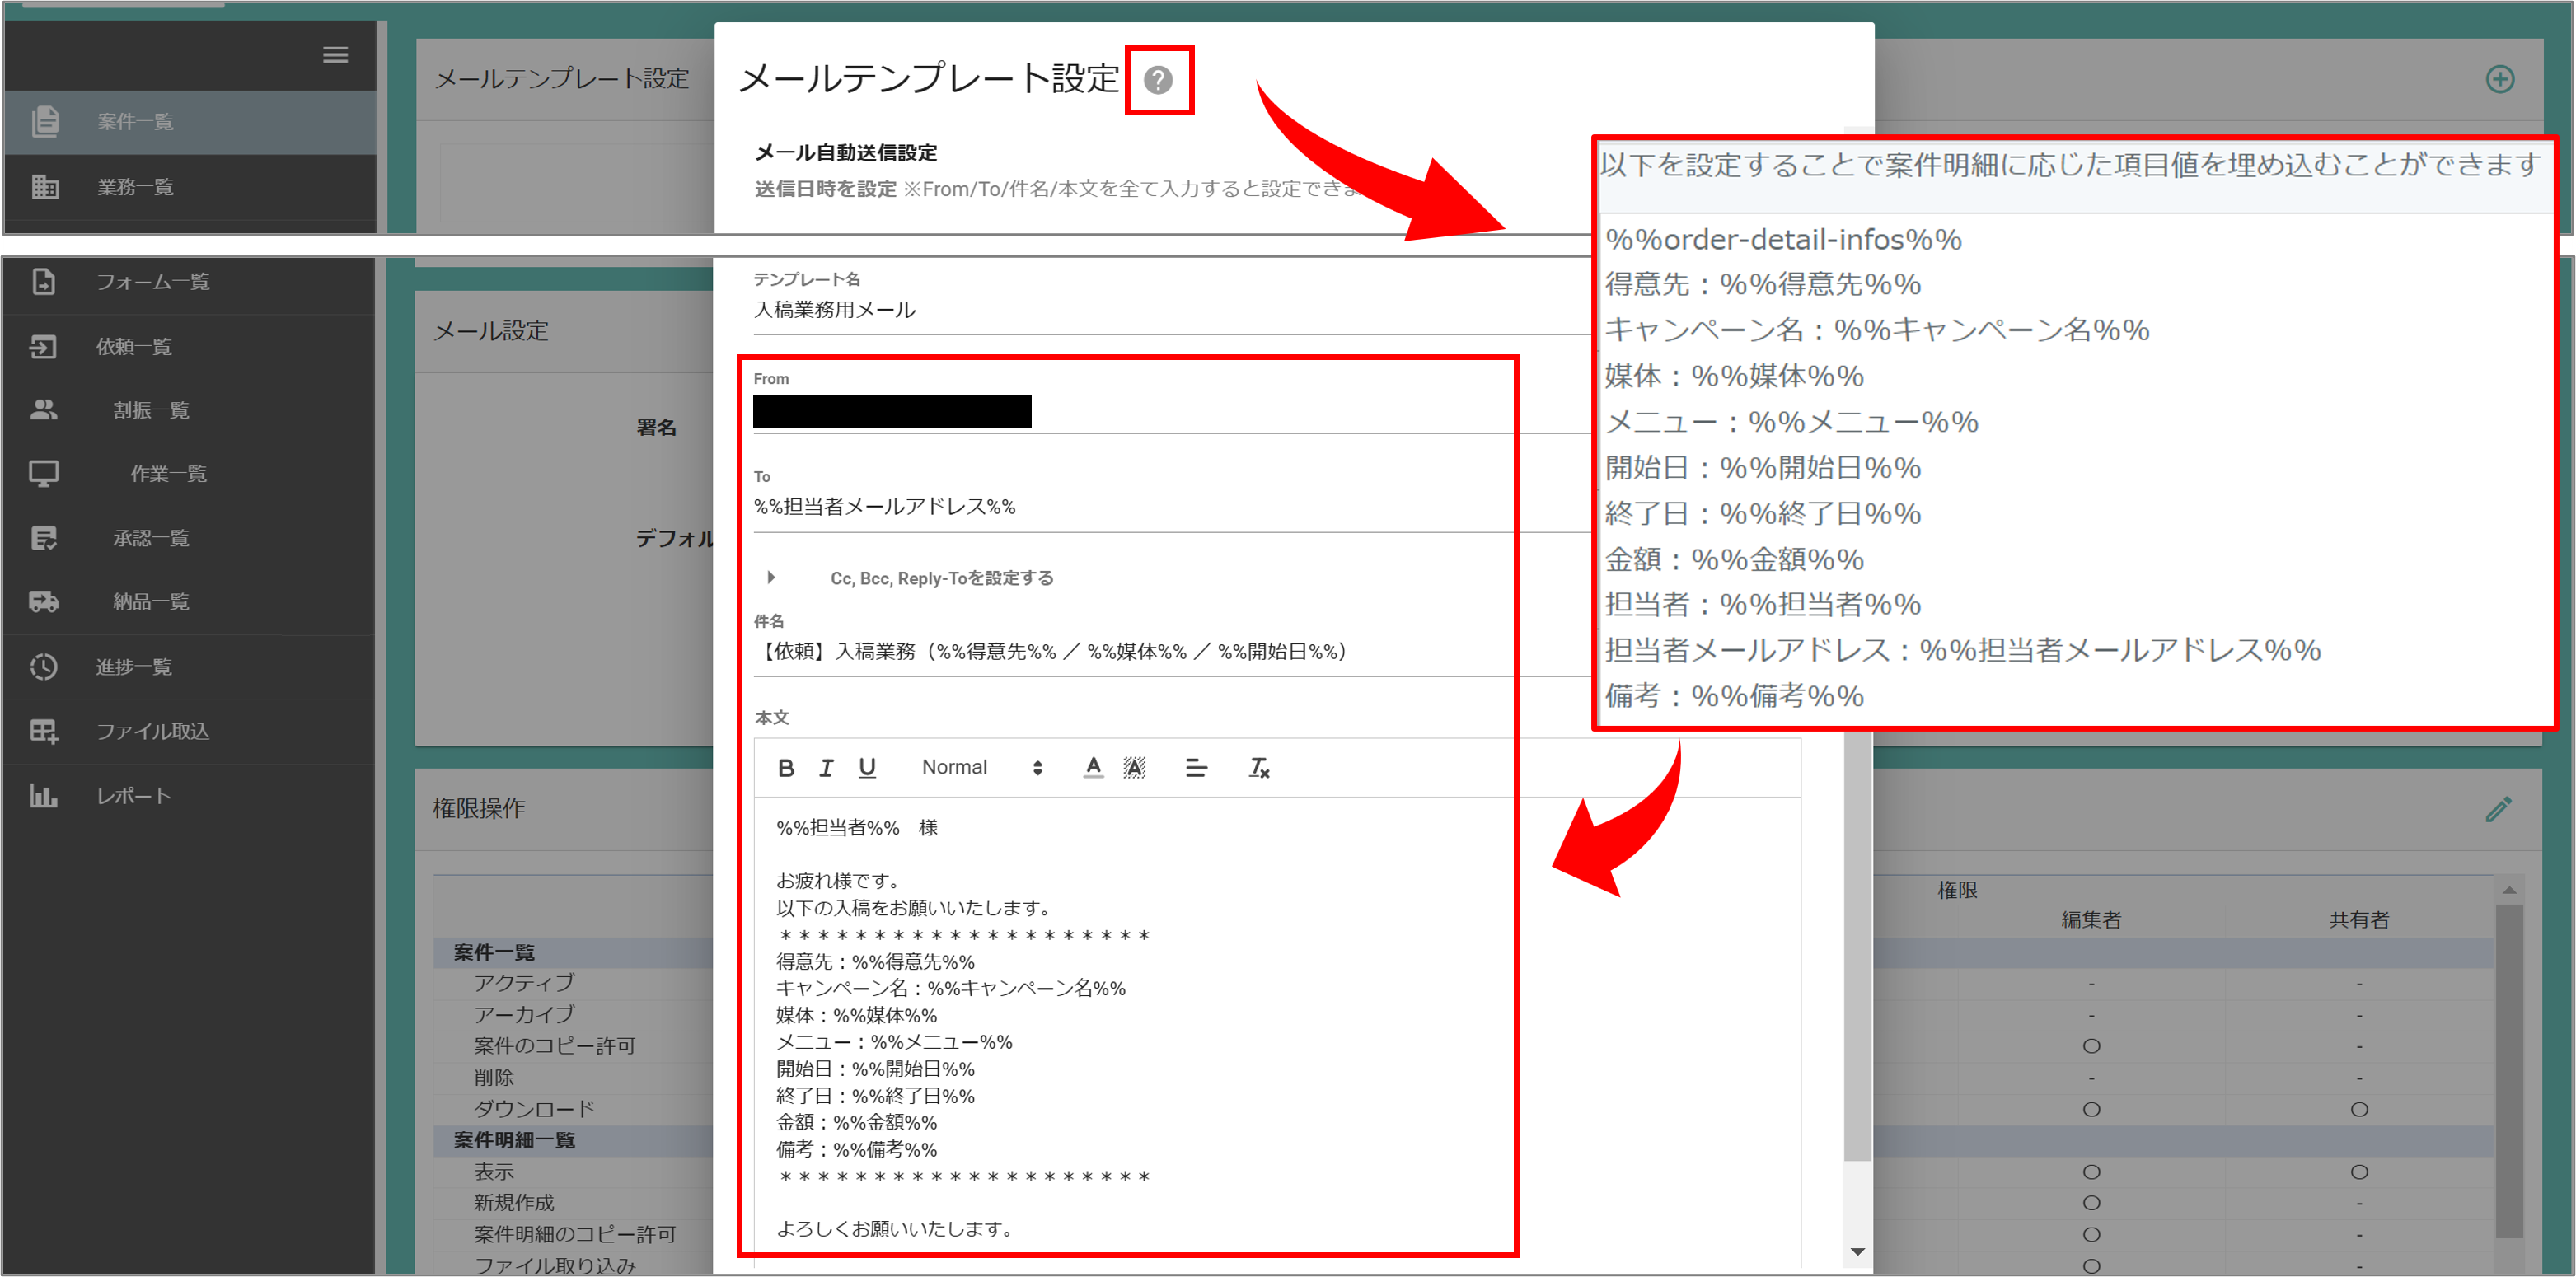Go to 依頼一覧 menu item
2576x1277 pixels.
(x=134, y=346)
